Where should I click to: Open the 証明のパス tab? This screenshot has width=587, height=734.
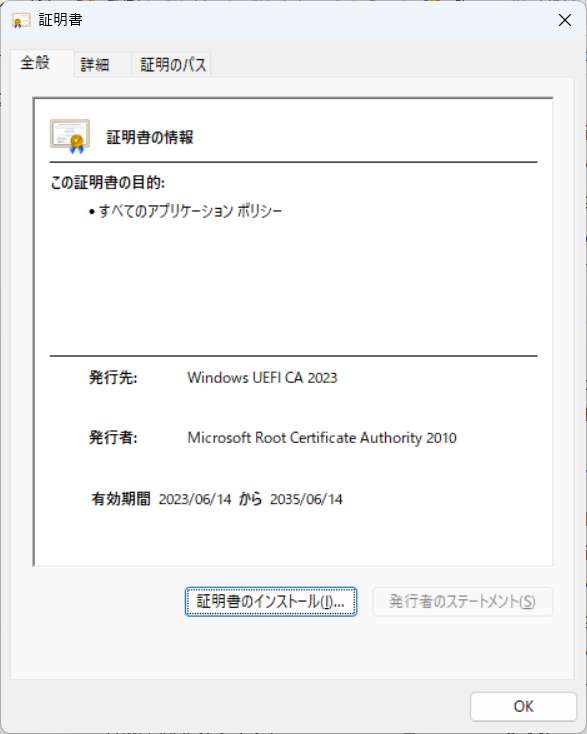coord(171,64)
